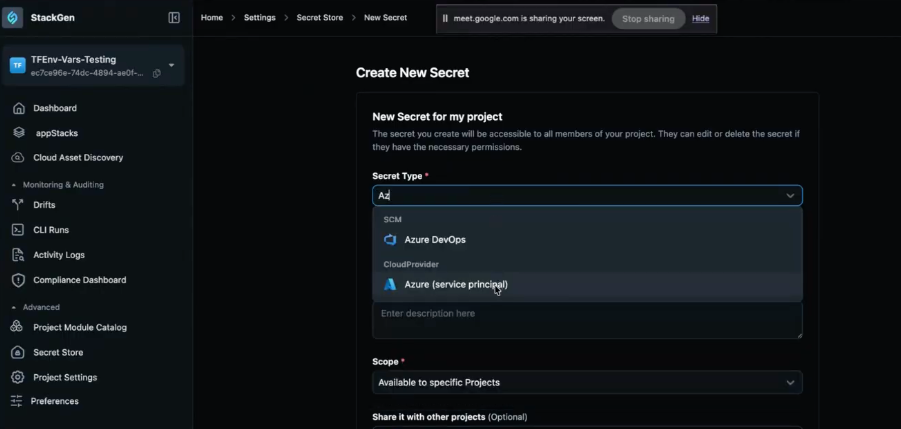This screenshot has width=901, height=429.
Task: Go to Drifts page
Action: click(x=44, y=204)
